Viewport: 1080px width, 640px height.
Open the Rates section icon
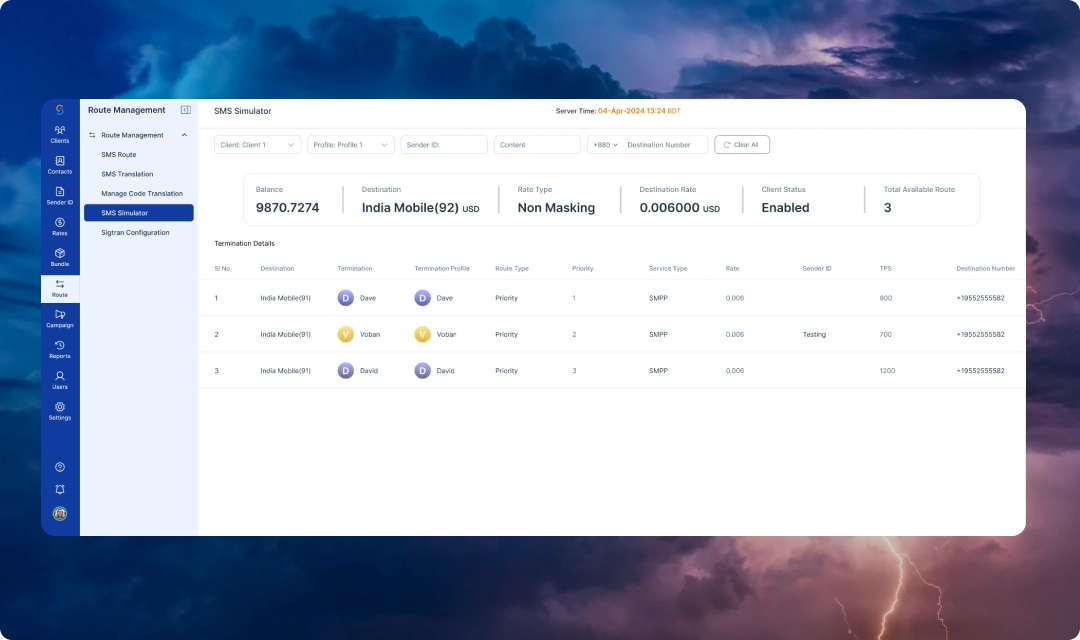[x=60, y=226]
